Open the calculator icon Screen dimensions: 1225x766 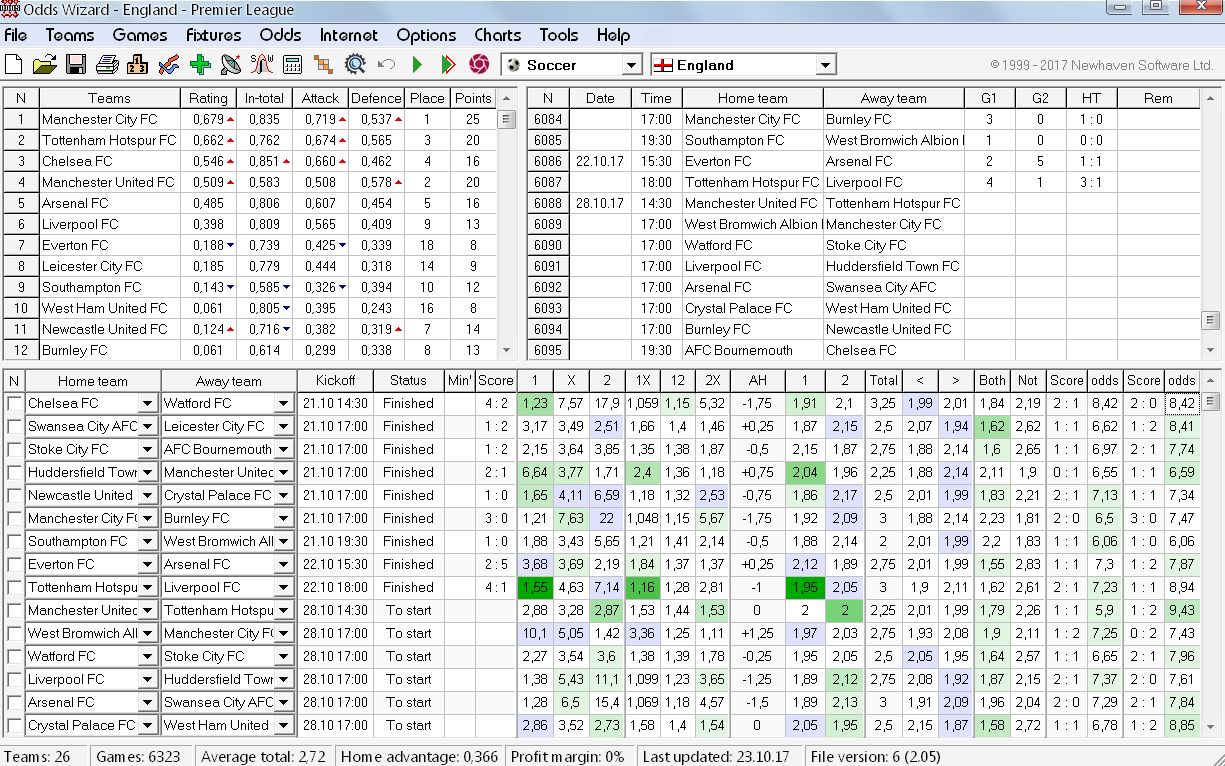click(x=293, y=65)
